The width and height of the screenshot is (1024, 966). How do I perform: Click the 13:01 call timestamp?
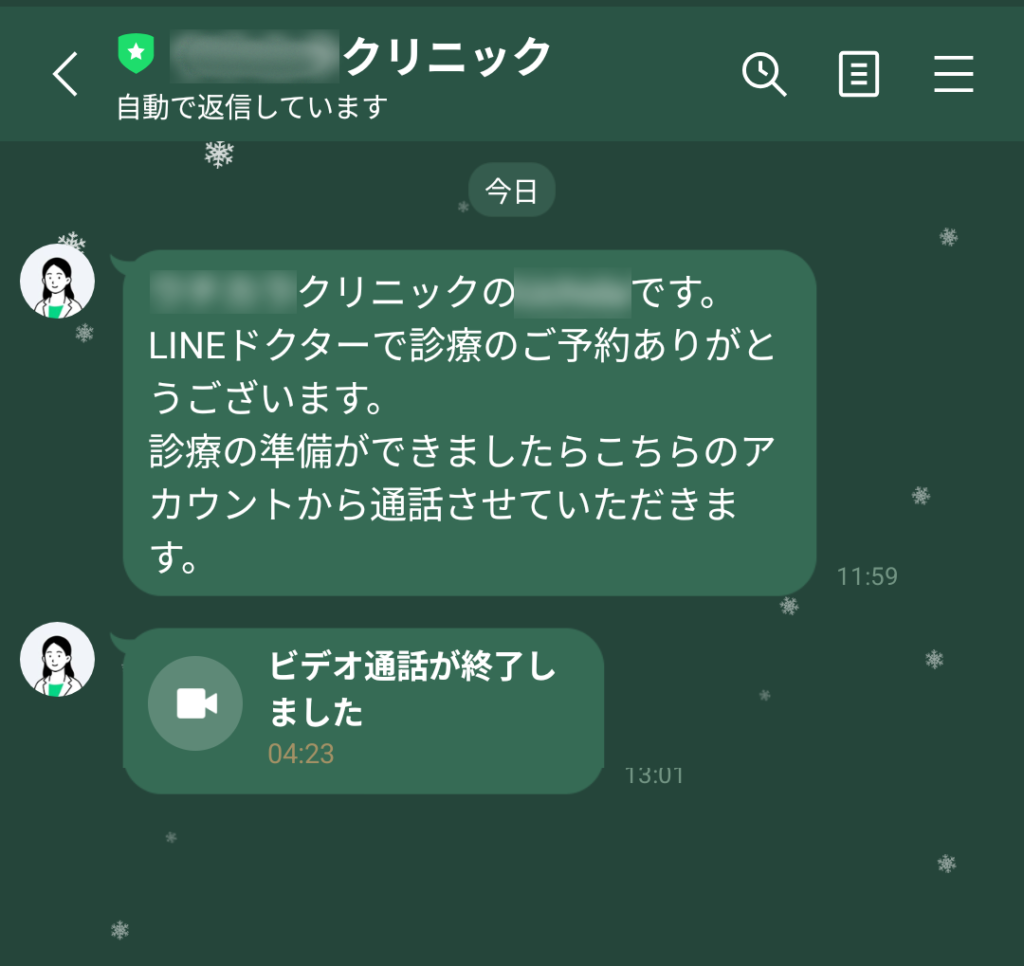click(654, 775)
